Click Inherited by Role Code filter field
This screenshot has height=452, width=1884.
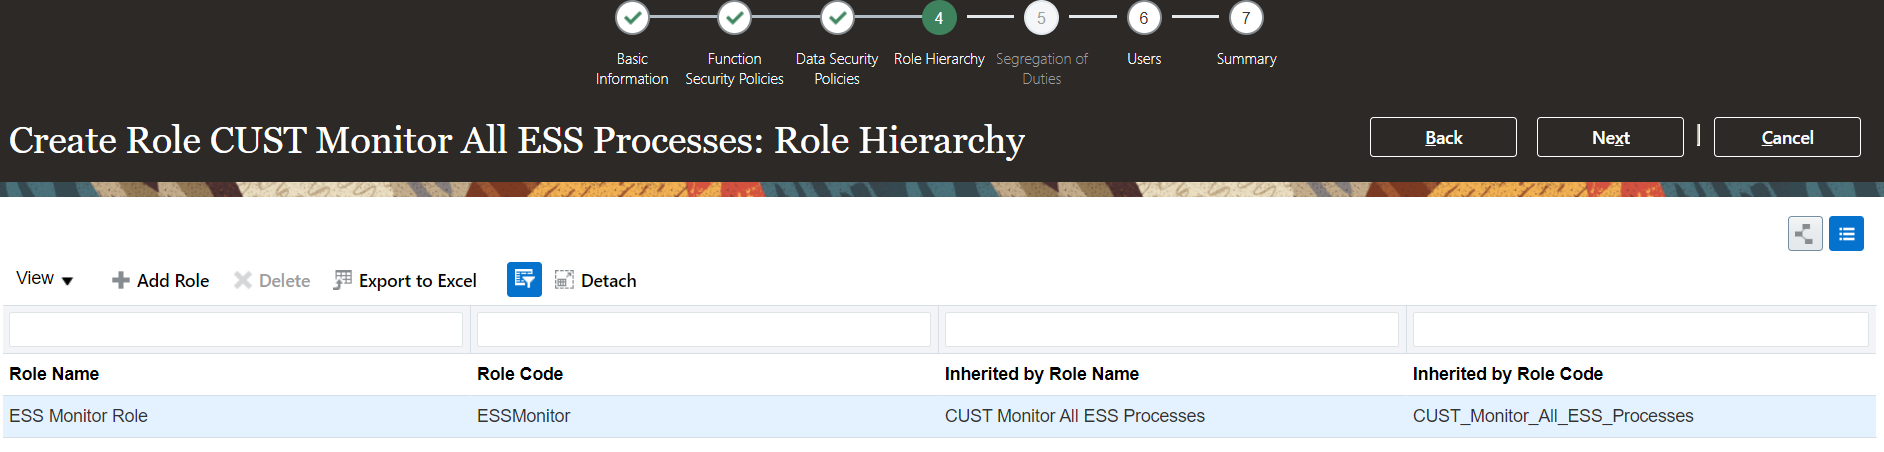pyautogui.click(x=1640, y=330)
